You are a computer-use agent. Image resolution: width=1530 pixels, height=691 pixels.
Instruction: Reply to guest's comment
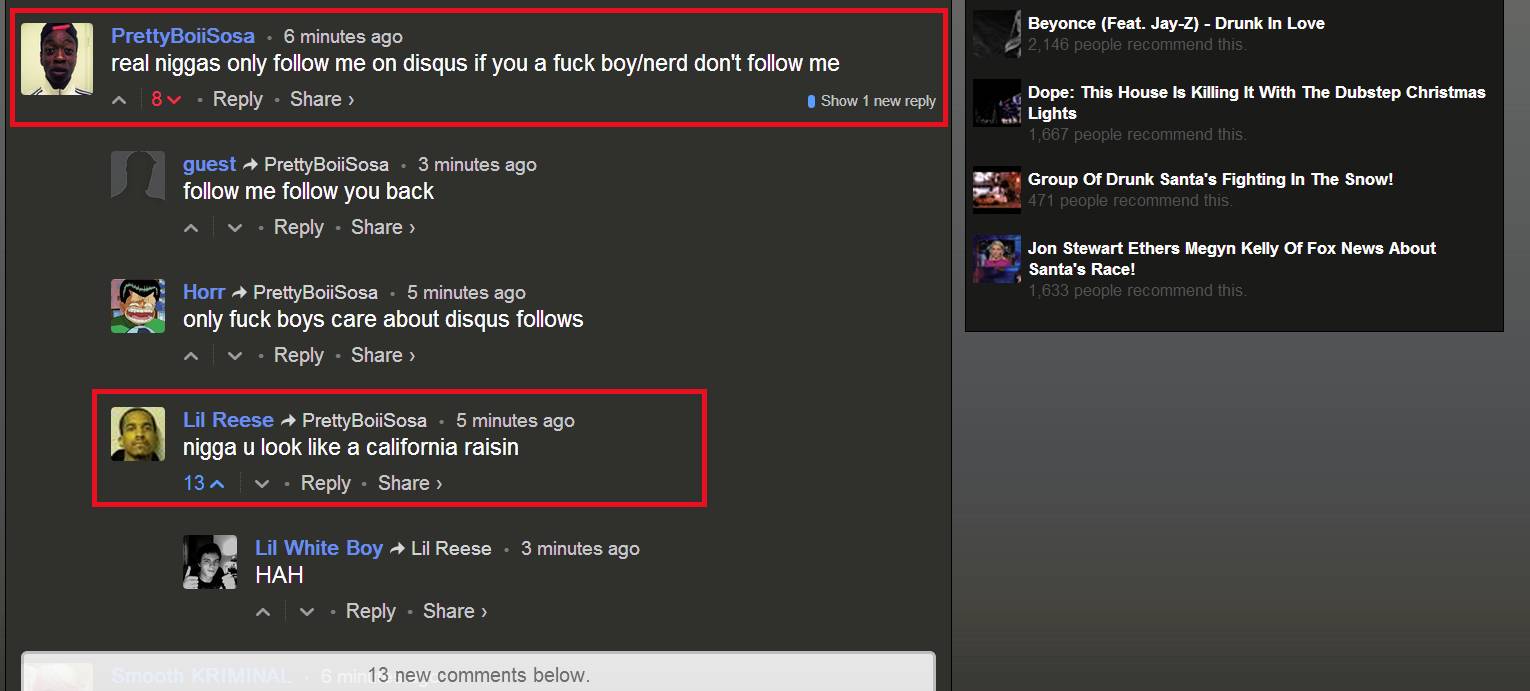(299, 227)
